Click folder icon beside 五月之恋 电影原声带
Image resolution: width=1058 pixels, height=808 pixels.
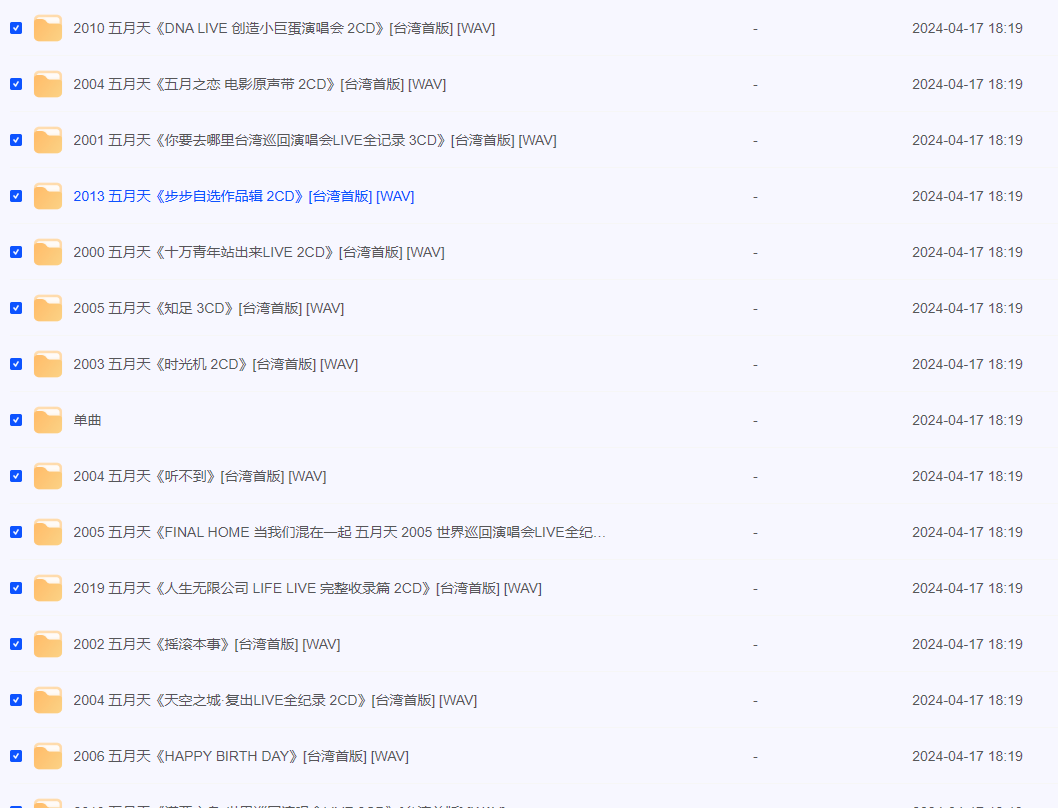[x=48, y=85]
